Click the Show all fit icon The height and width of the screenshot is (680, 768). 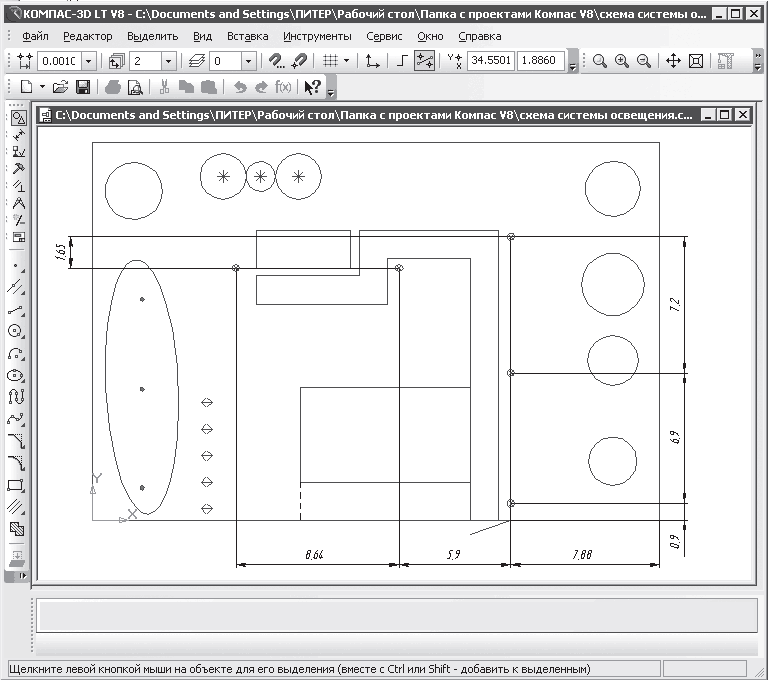click(696, 61)
